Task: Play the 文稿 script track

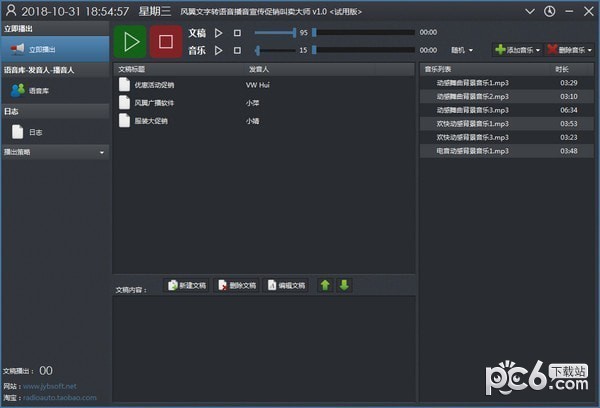Action: point(219,33)
